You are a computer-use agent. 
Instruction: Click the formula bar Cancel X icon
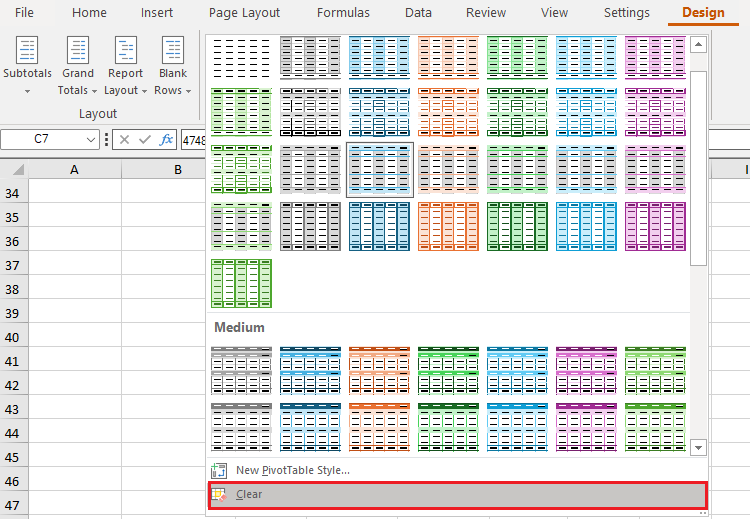coord(125,139)
